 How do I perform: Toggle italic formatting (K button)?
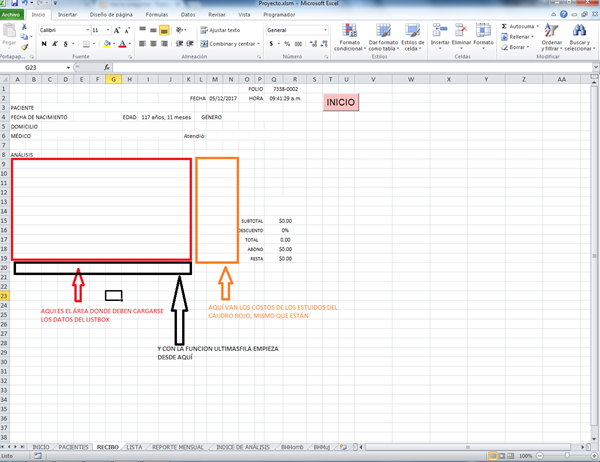click(x=53, y=44)
